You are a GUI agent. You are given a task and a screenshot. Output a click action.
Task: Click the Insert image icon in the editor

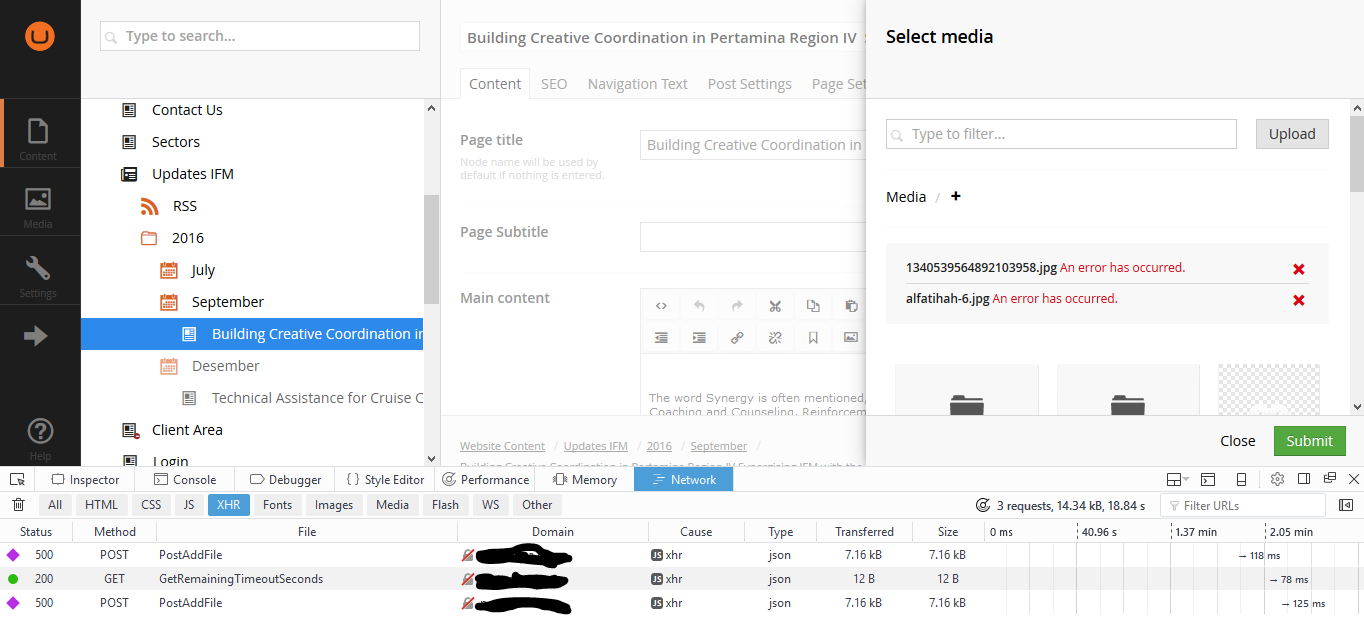pyautogui.click(x=851, y=337)
